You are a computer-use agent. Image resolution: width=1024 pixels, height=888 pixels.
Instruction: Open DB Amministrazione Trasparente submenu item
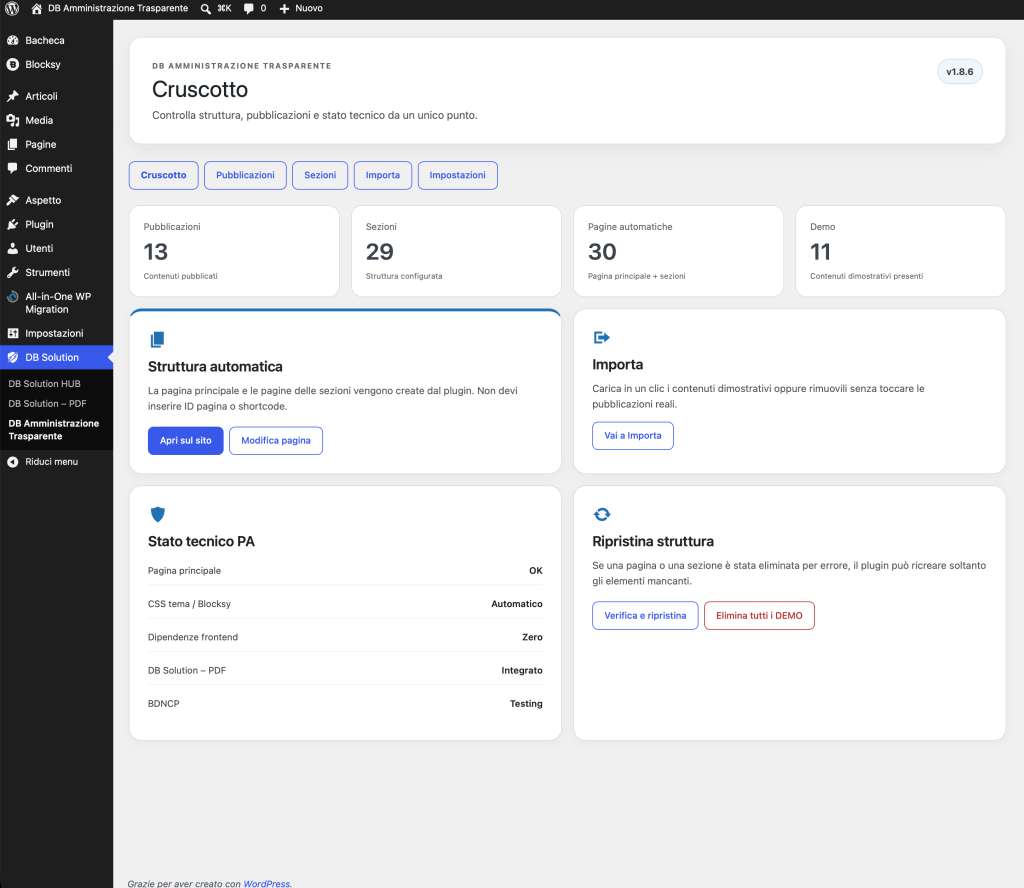(x=54, y=430)
